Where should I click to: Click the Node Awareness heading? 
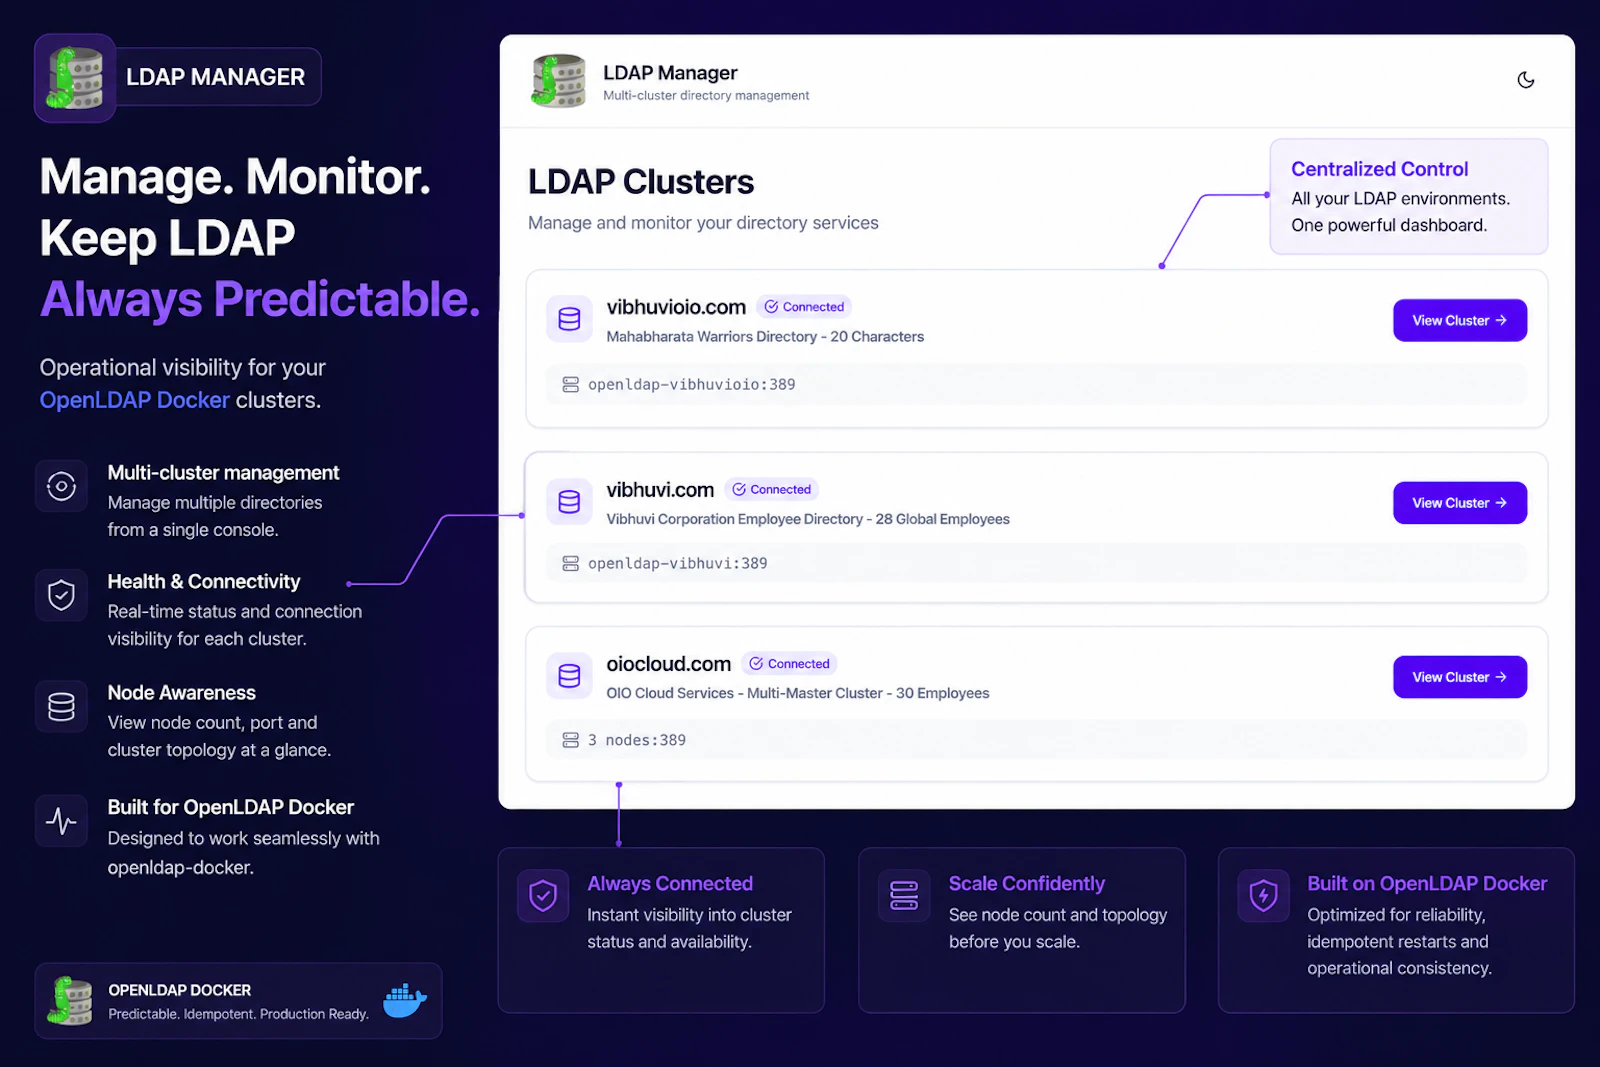click(x=181, y=693)
